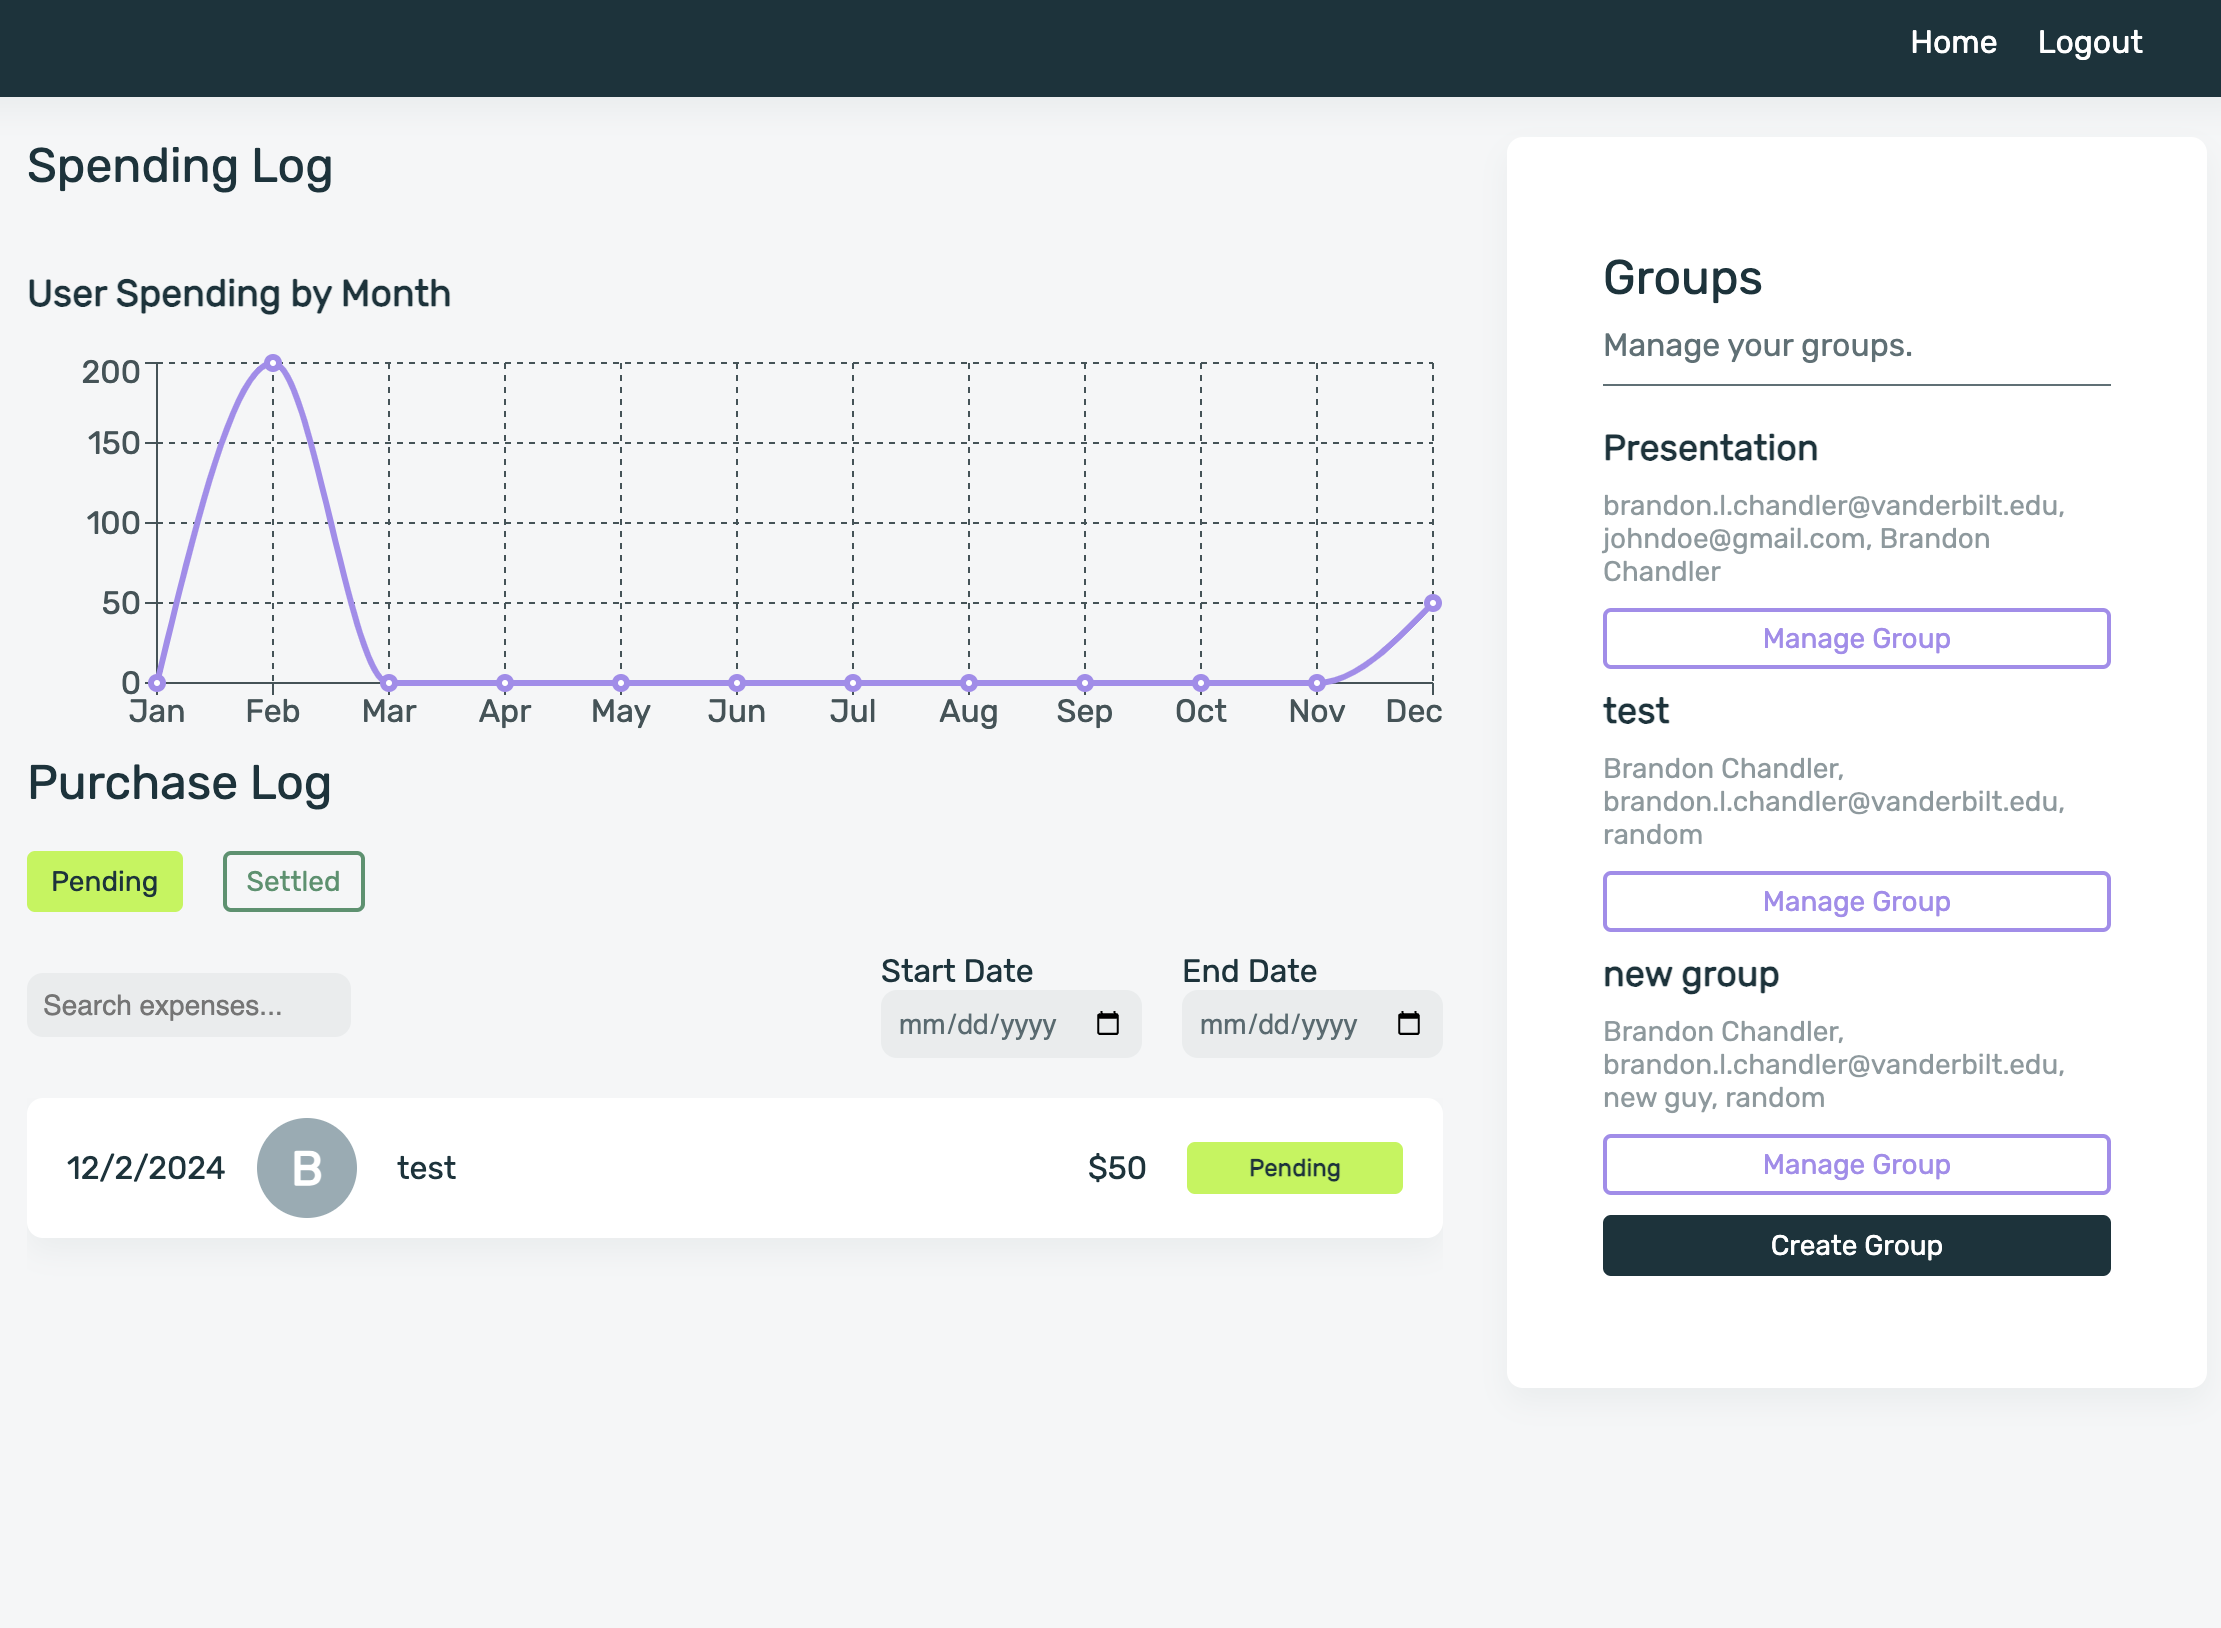The image size is (2221, 1628).
Task: Click Logout in navigation bar
Action: 2090,42
